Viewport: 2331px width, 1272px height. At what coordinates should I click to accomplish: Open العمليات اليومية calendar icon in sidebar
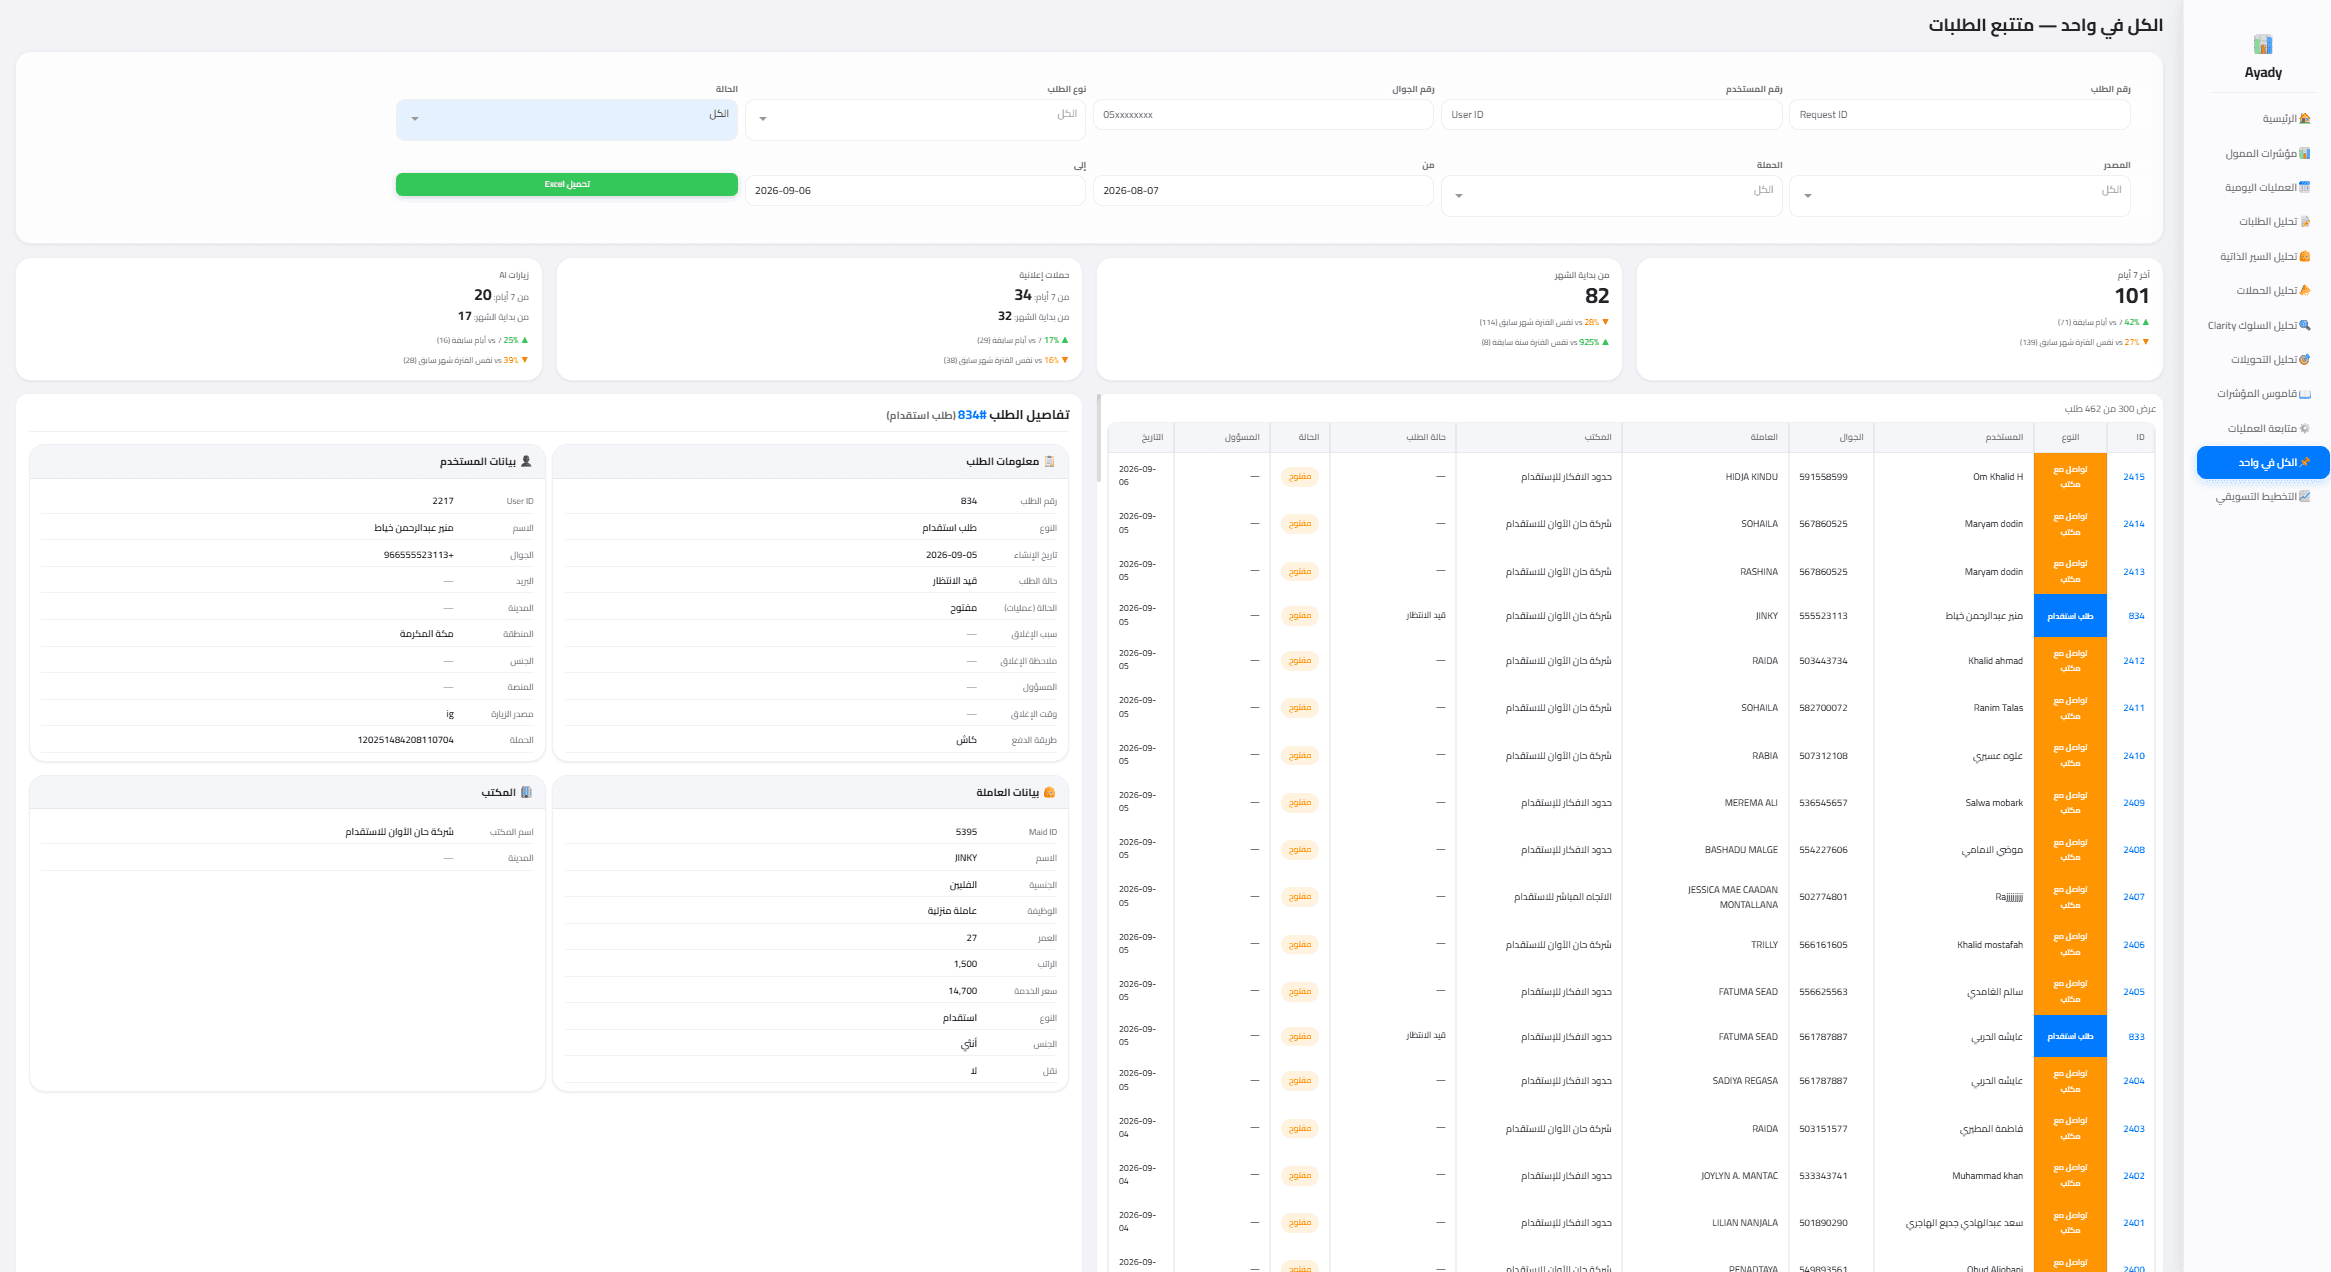(2305, 188)
